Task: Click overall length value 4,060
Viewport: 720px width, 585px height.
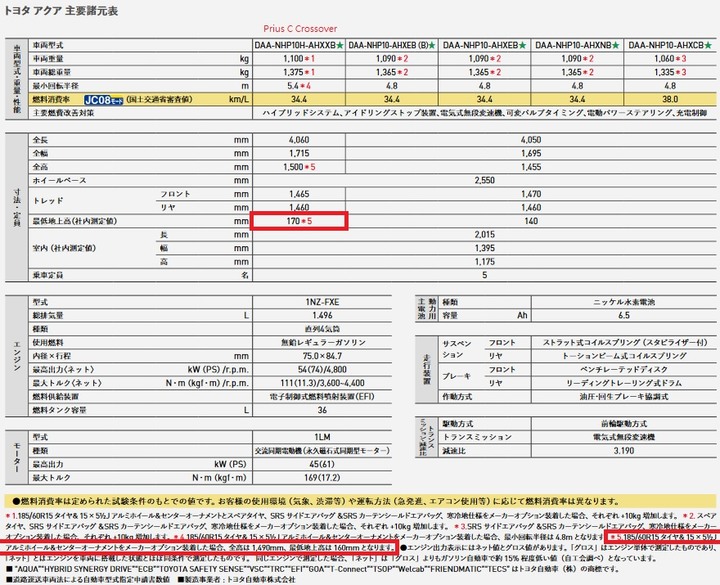Action: [x=299, y=140]
